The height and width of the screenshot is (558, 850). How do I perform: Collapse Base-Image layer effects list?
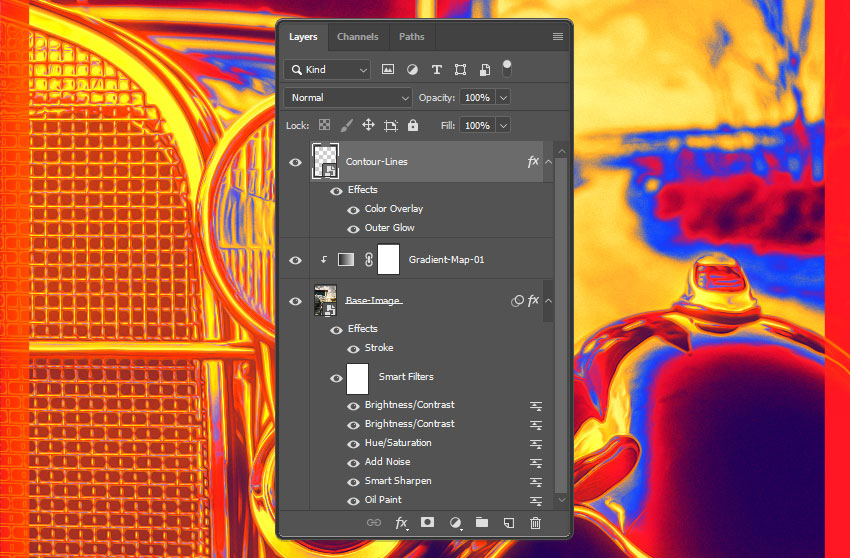[x=549, y=300]
